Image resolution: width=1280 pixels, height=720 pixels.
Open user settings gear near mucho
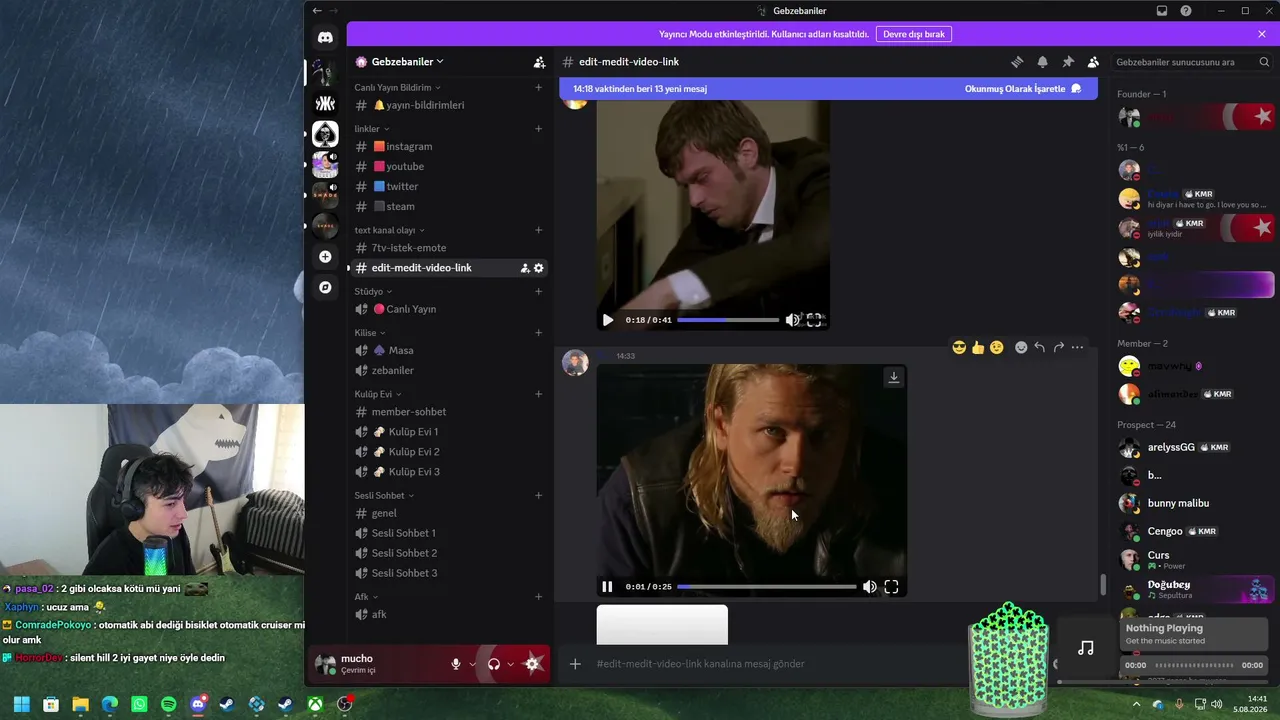click(533, 664)
